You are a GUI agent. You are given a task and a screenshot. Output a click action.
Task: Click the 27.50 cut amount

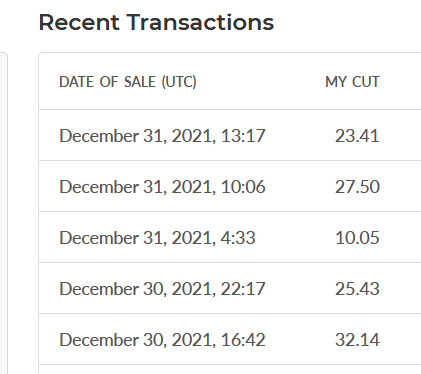coord(357,187)
